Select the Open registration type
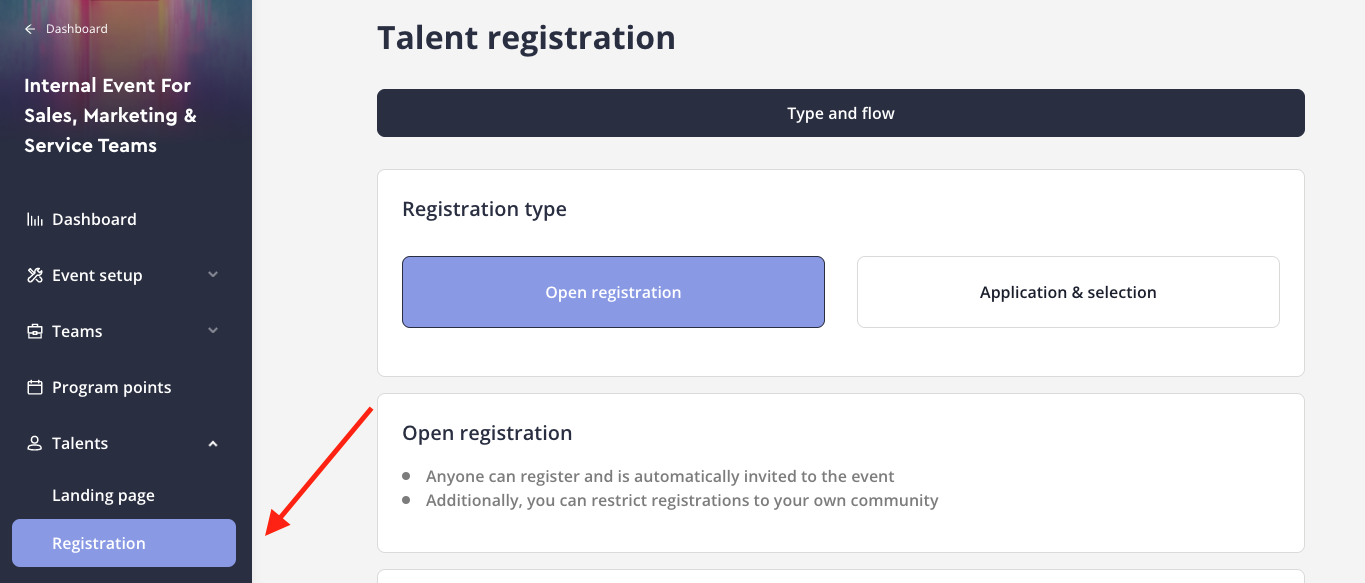This screenshot has height=583, width=1365. pos(613,292)
